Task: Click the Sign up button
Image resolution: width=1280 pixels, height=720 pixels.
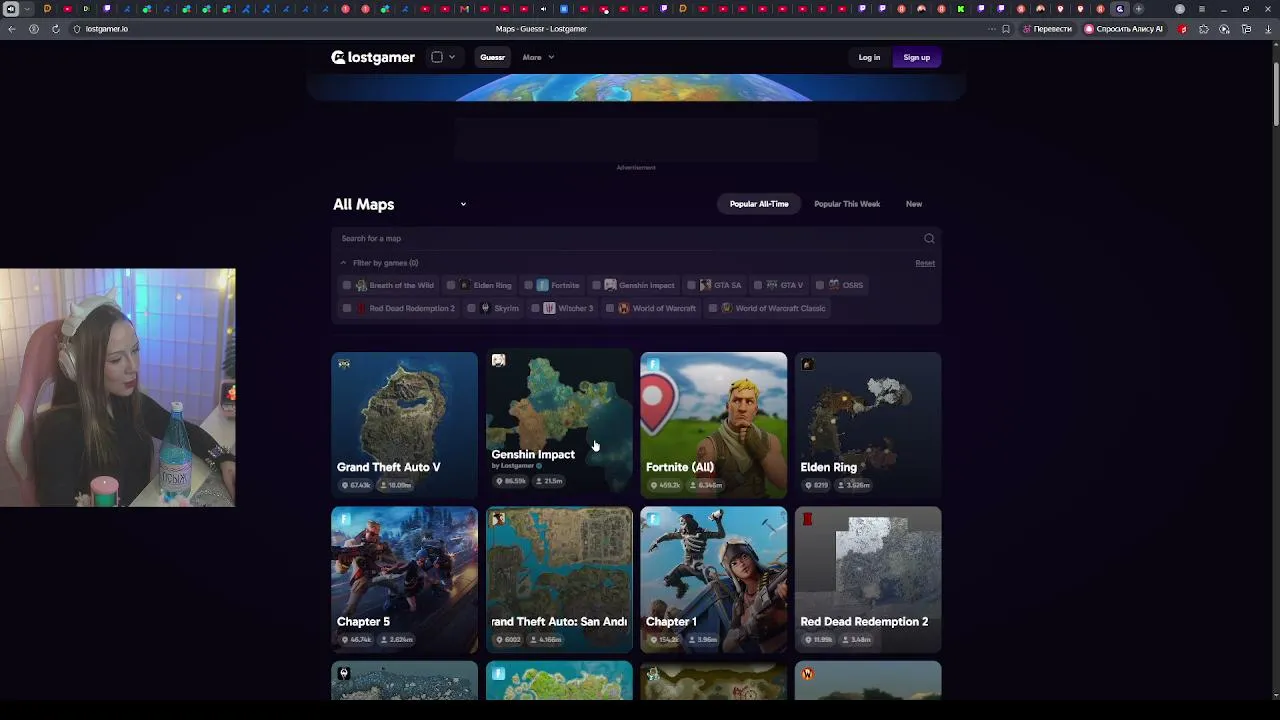Action: point(917,57)
